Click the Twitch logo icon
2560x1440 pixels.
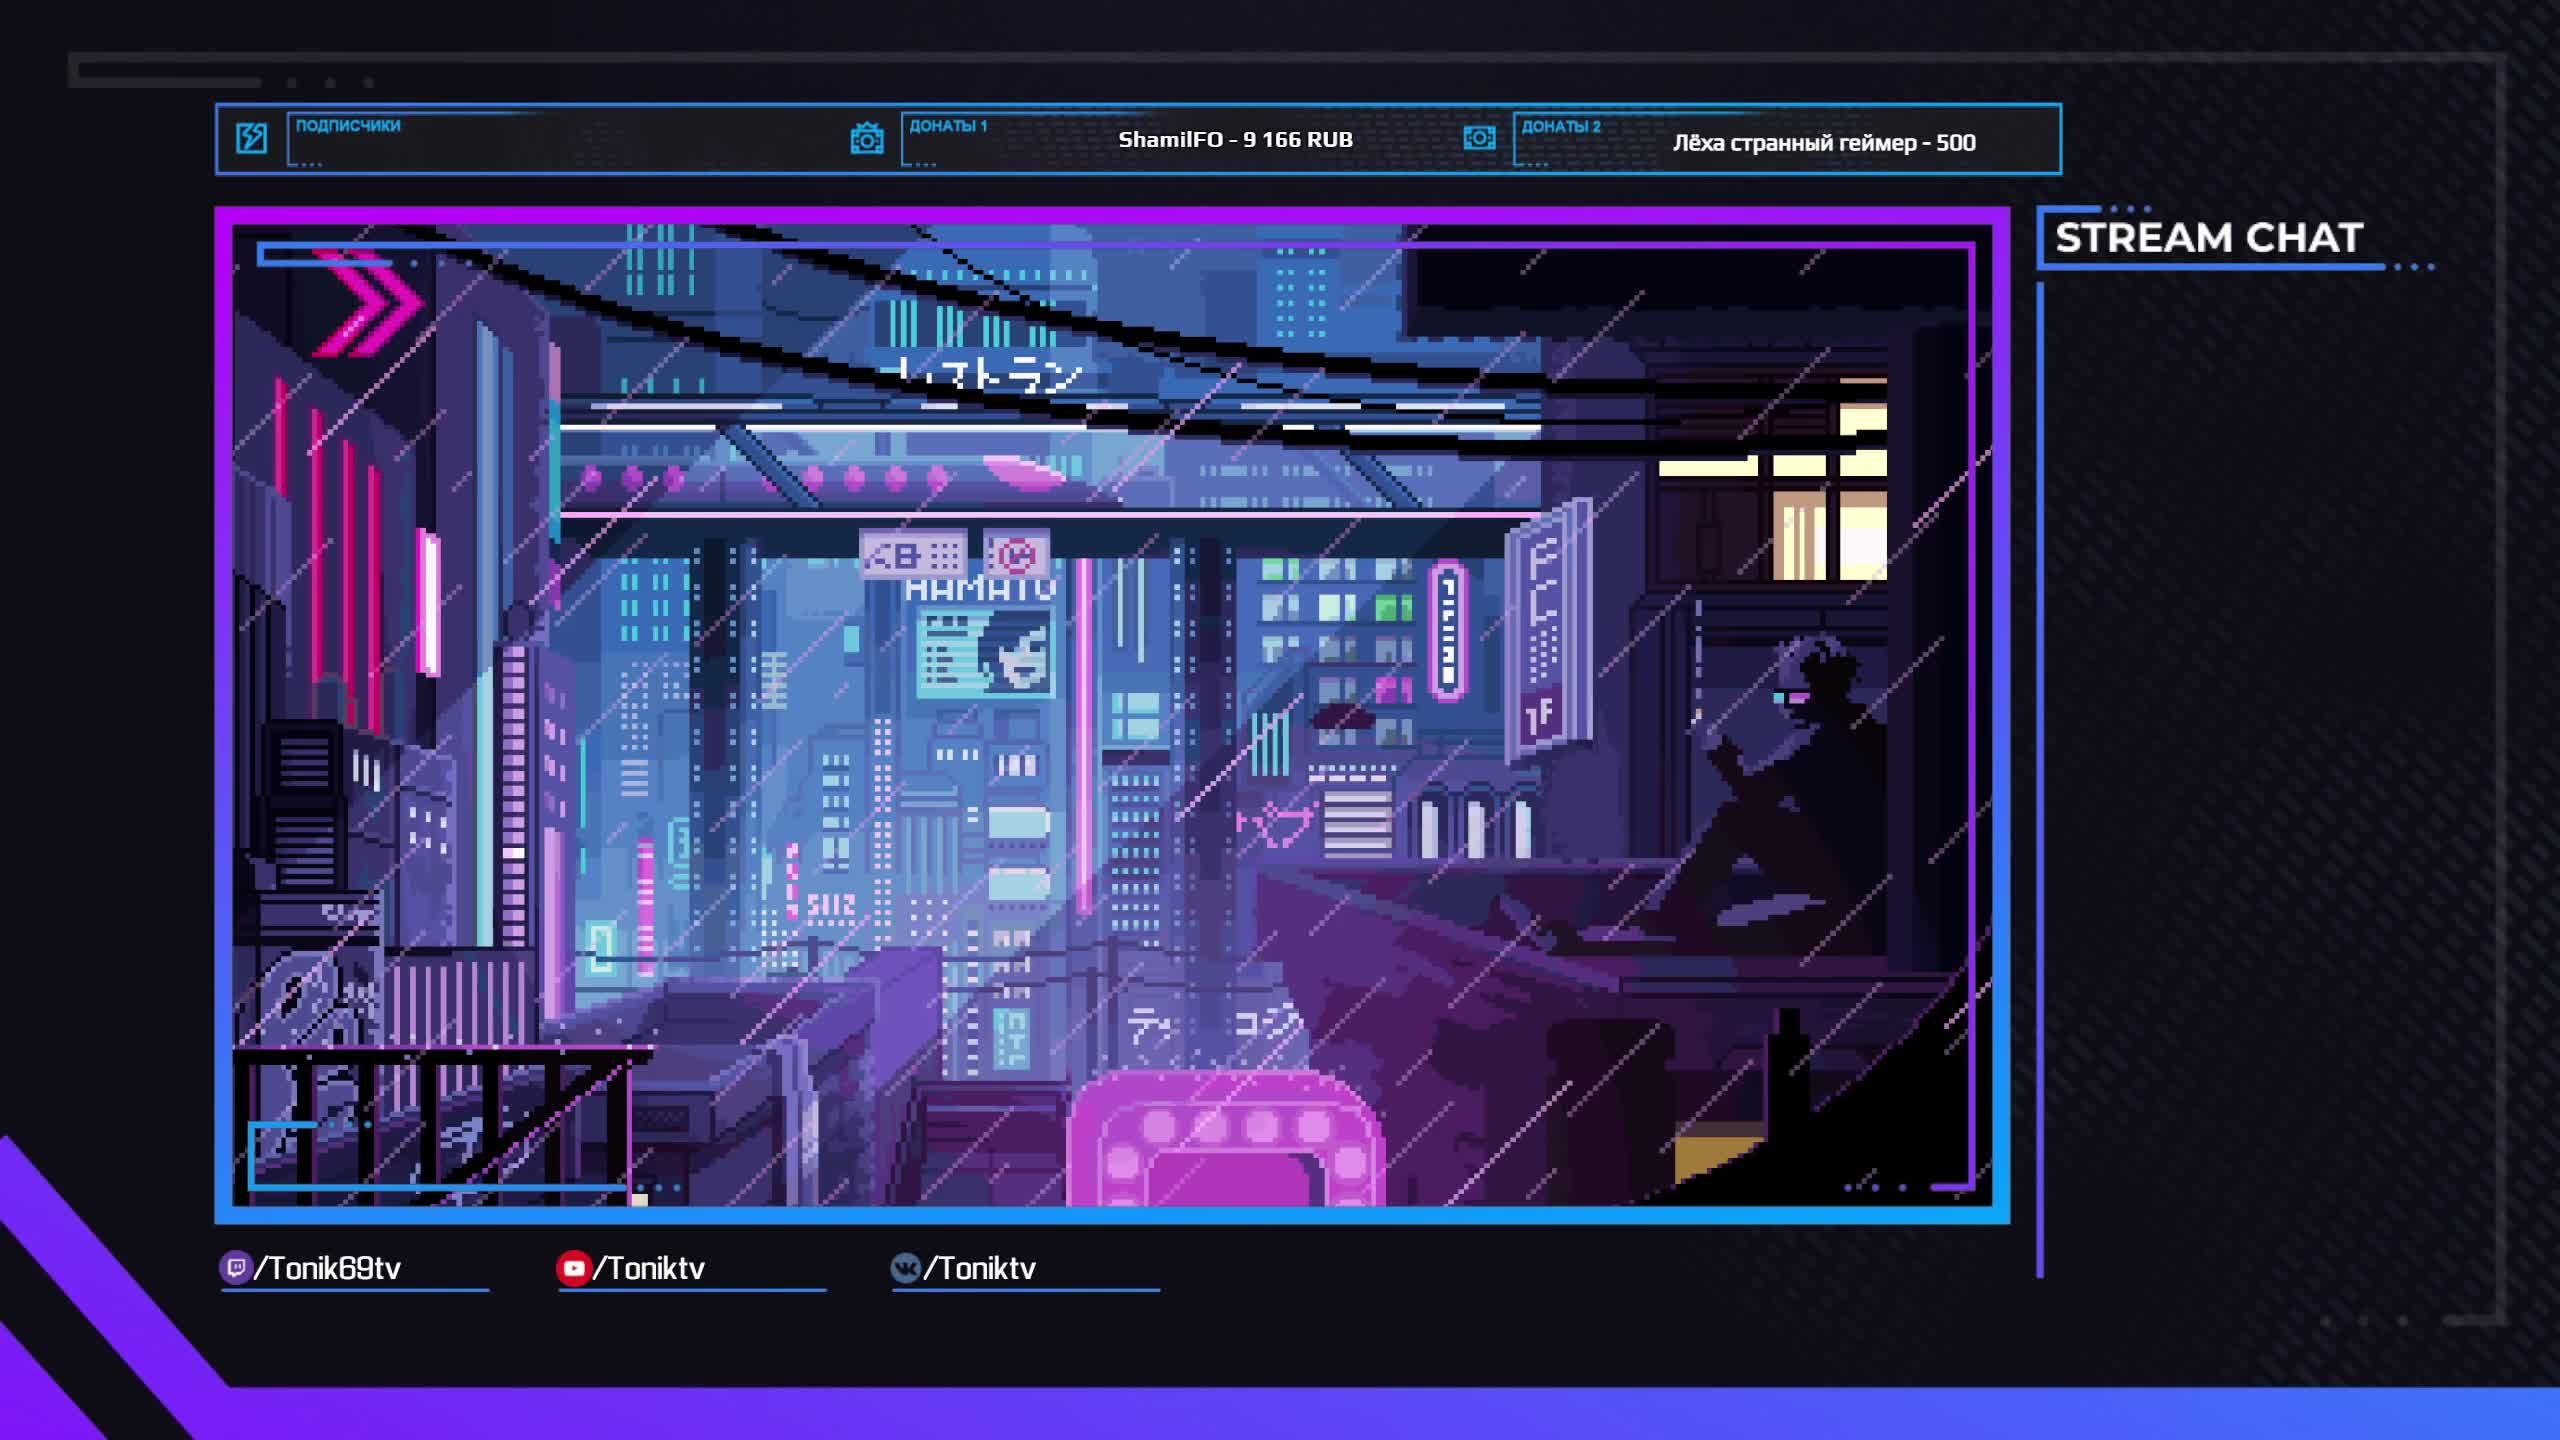235,1268
